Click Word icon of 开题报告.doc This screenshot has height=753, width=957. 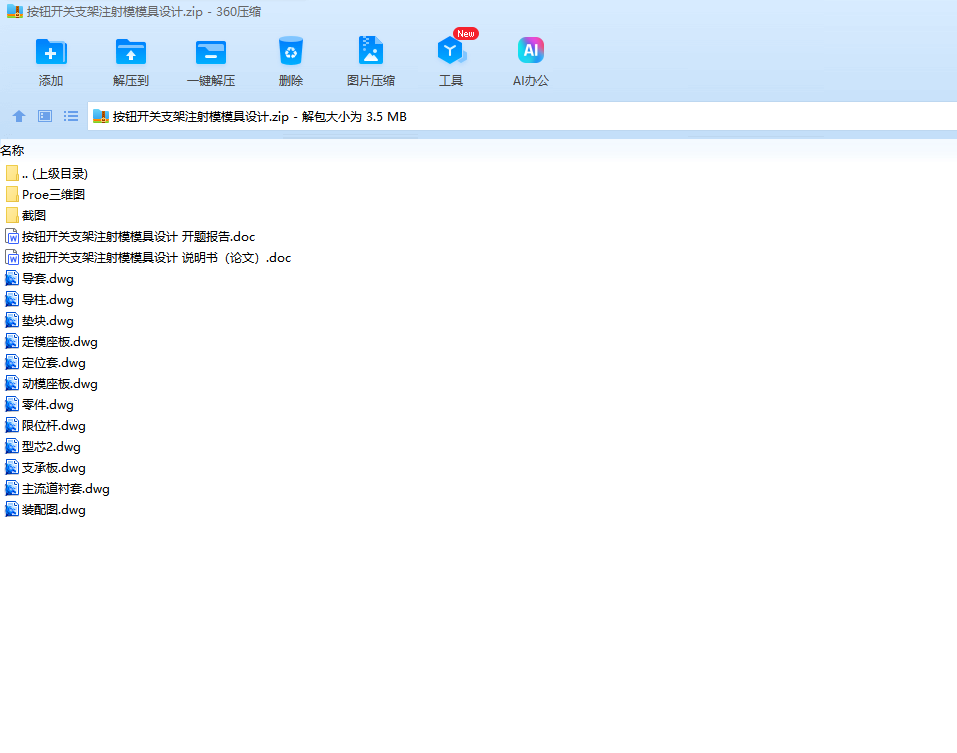(12, 237)
